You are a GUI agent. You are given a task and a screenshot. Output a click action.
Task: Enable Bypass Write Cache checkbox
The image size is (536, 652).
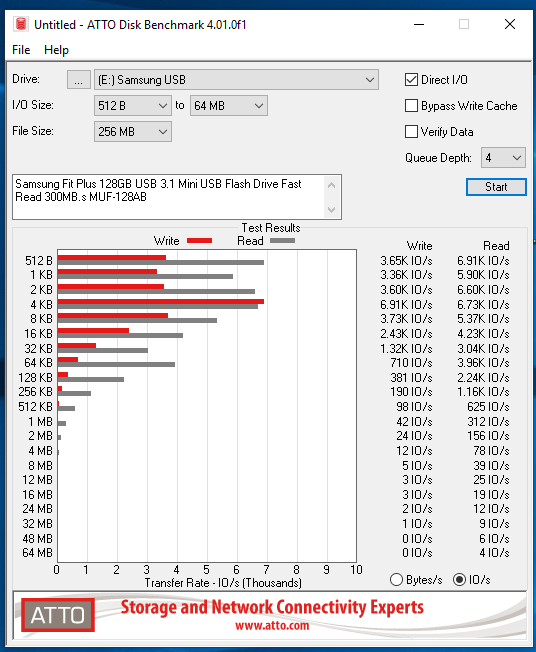[411, 106]
